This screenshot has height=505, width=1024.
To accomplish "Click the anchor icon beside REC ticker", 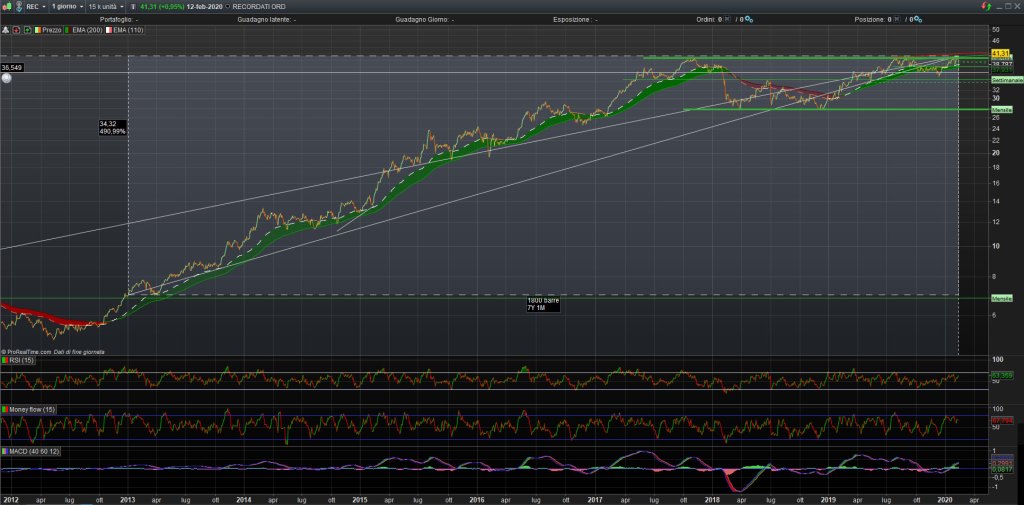I will pyautogui.click(x=19, y=6).
